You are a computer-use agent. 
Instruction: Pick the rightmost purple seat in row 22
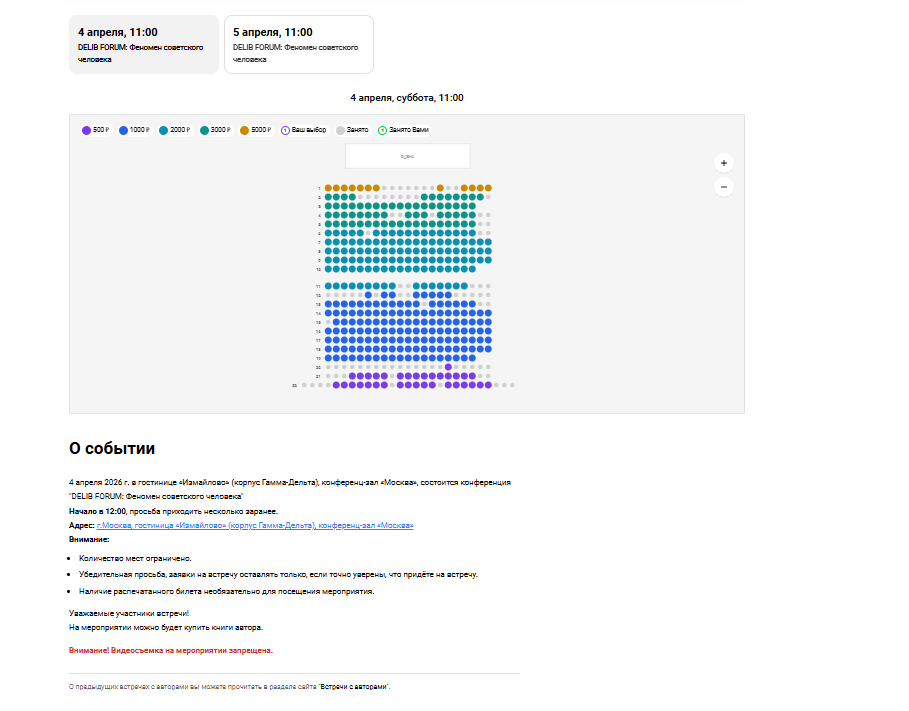tap(488, 385)
